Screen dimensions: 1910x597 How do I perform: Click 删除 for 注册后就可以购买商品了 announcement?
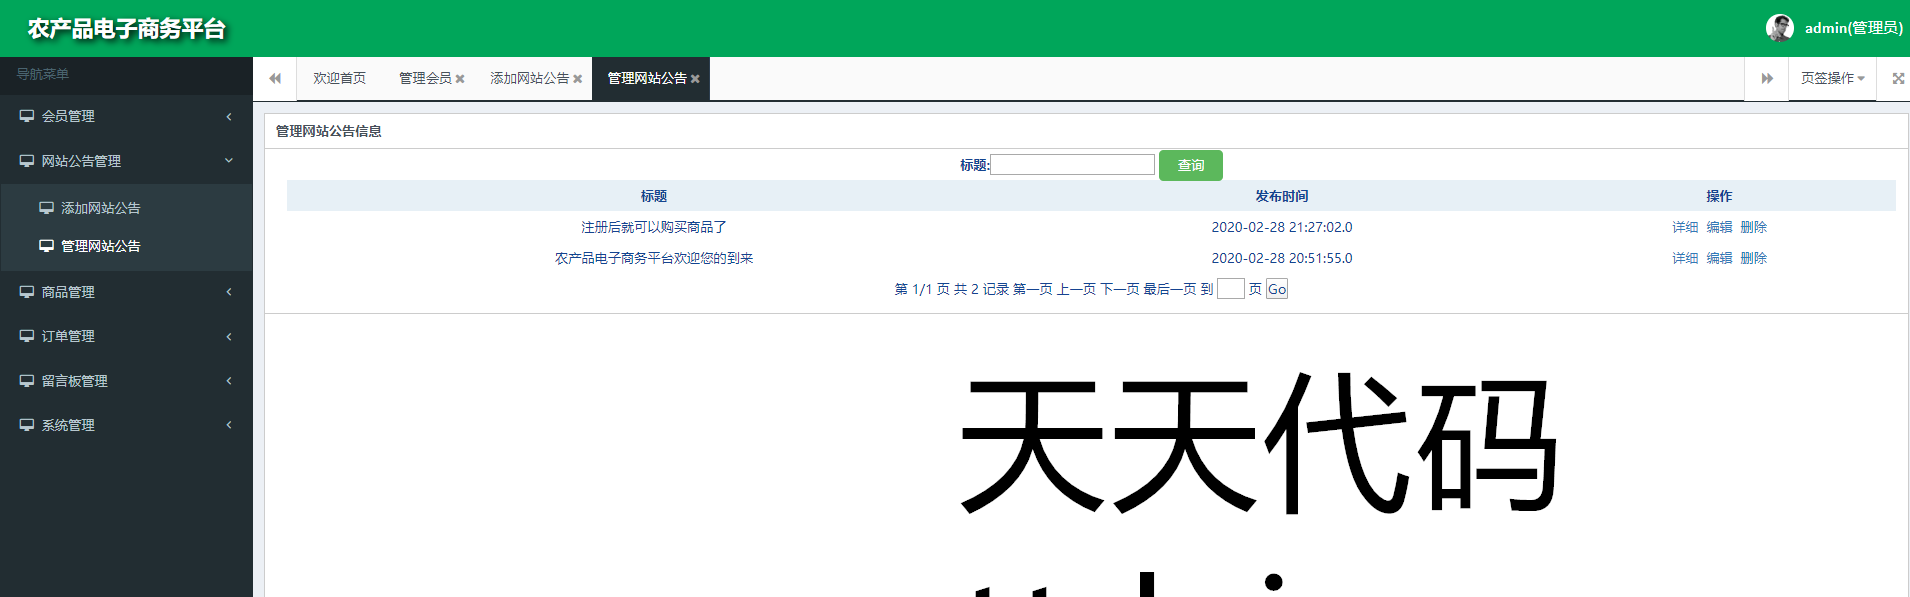point(1753,227)
